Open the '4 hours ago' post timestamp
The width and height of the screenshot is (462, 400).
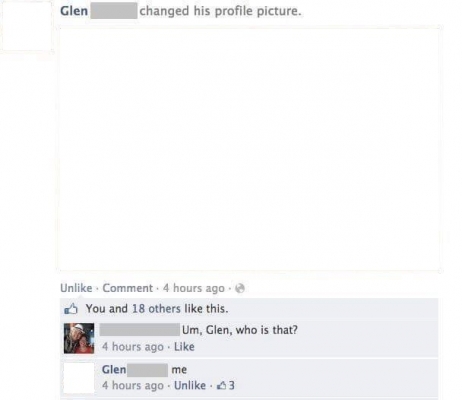click(194, 288)
